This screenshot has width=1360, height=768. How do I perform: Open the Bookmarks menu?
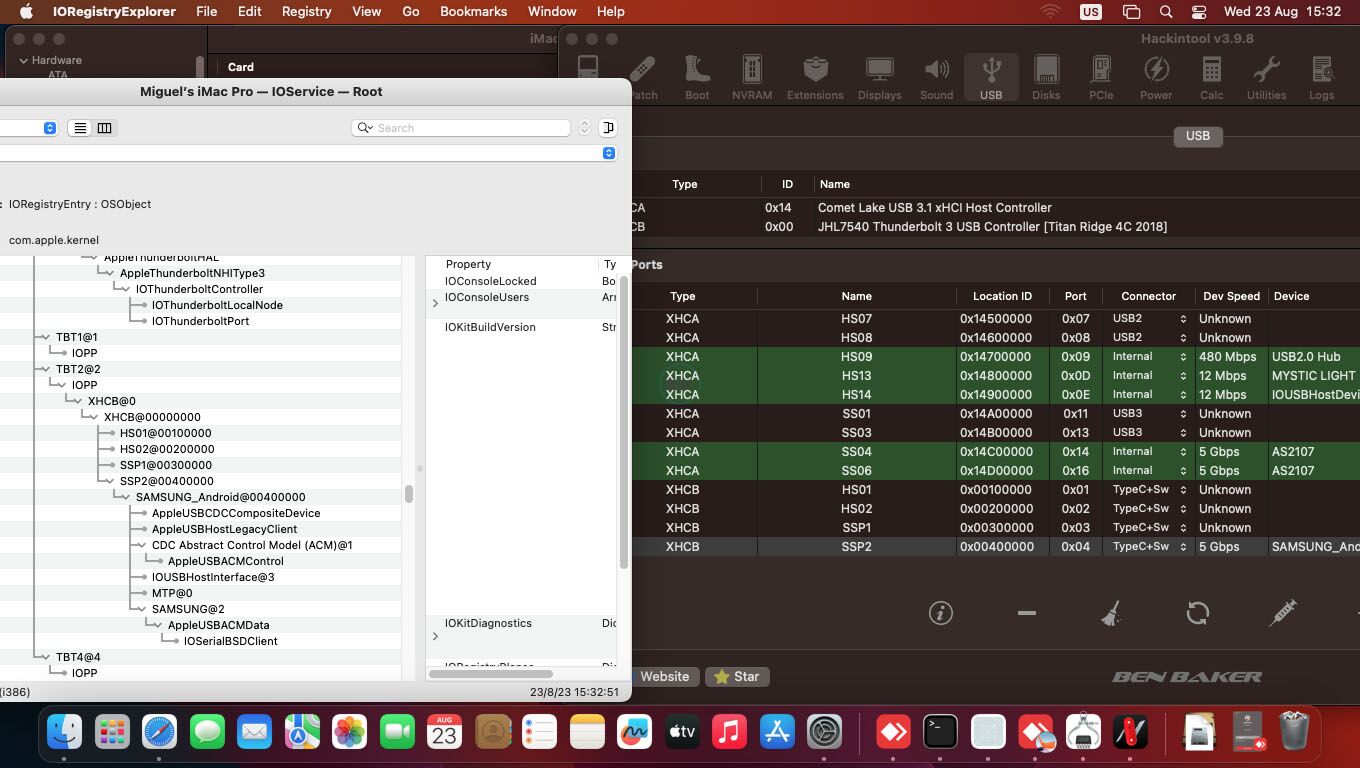coord(473,12)
